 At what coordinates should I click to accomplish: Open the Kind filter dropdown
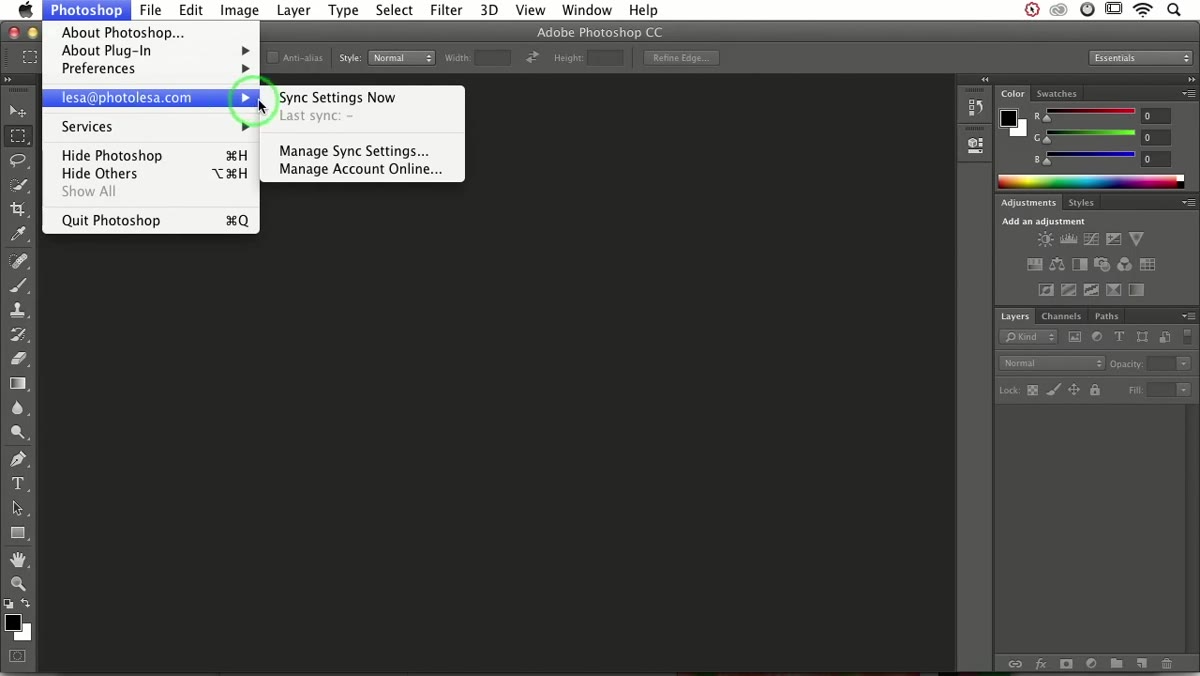tap(1028, 337)
